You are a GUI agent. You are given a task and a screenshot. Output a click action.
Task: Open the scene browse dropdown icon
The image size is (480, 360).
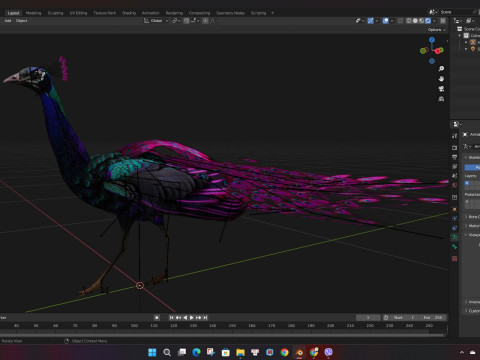click(x=433, y=12)
